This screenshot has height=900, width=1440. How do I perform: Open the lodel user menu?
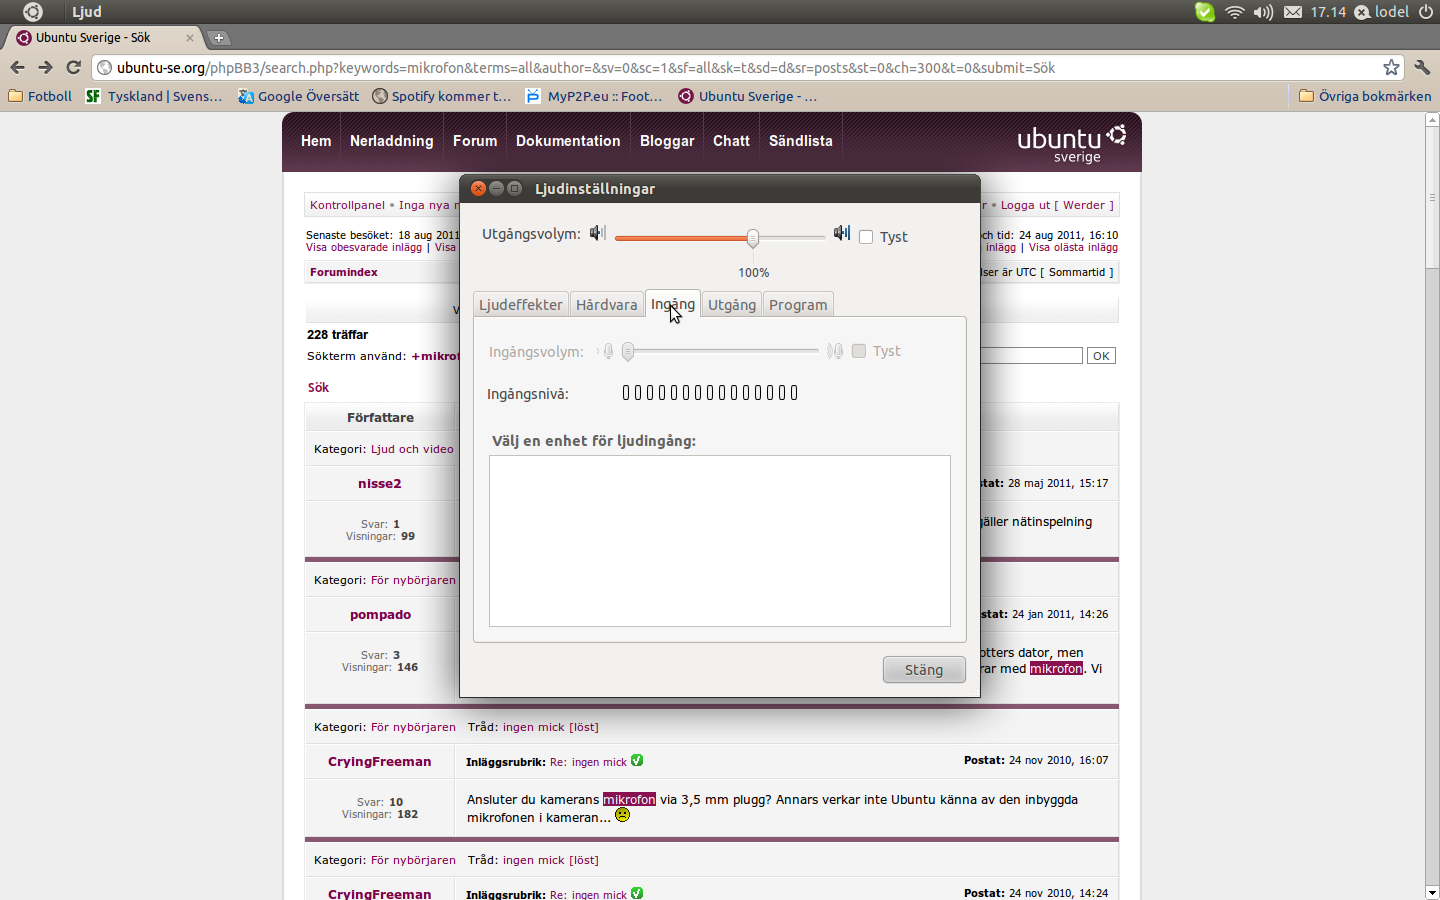1382,12
